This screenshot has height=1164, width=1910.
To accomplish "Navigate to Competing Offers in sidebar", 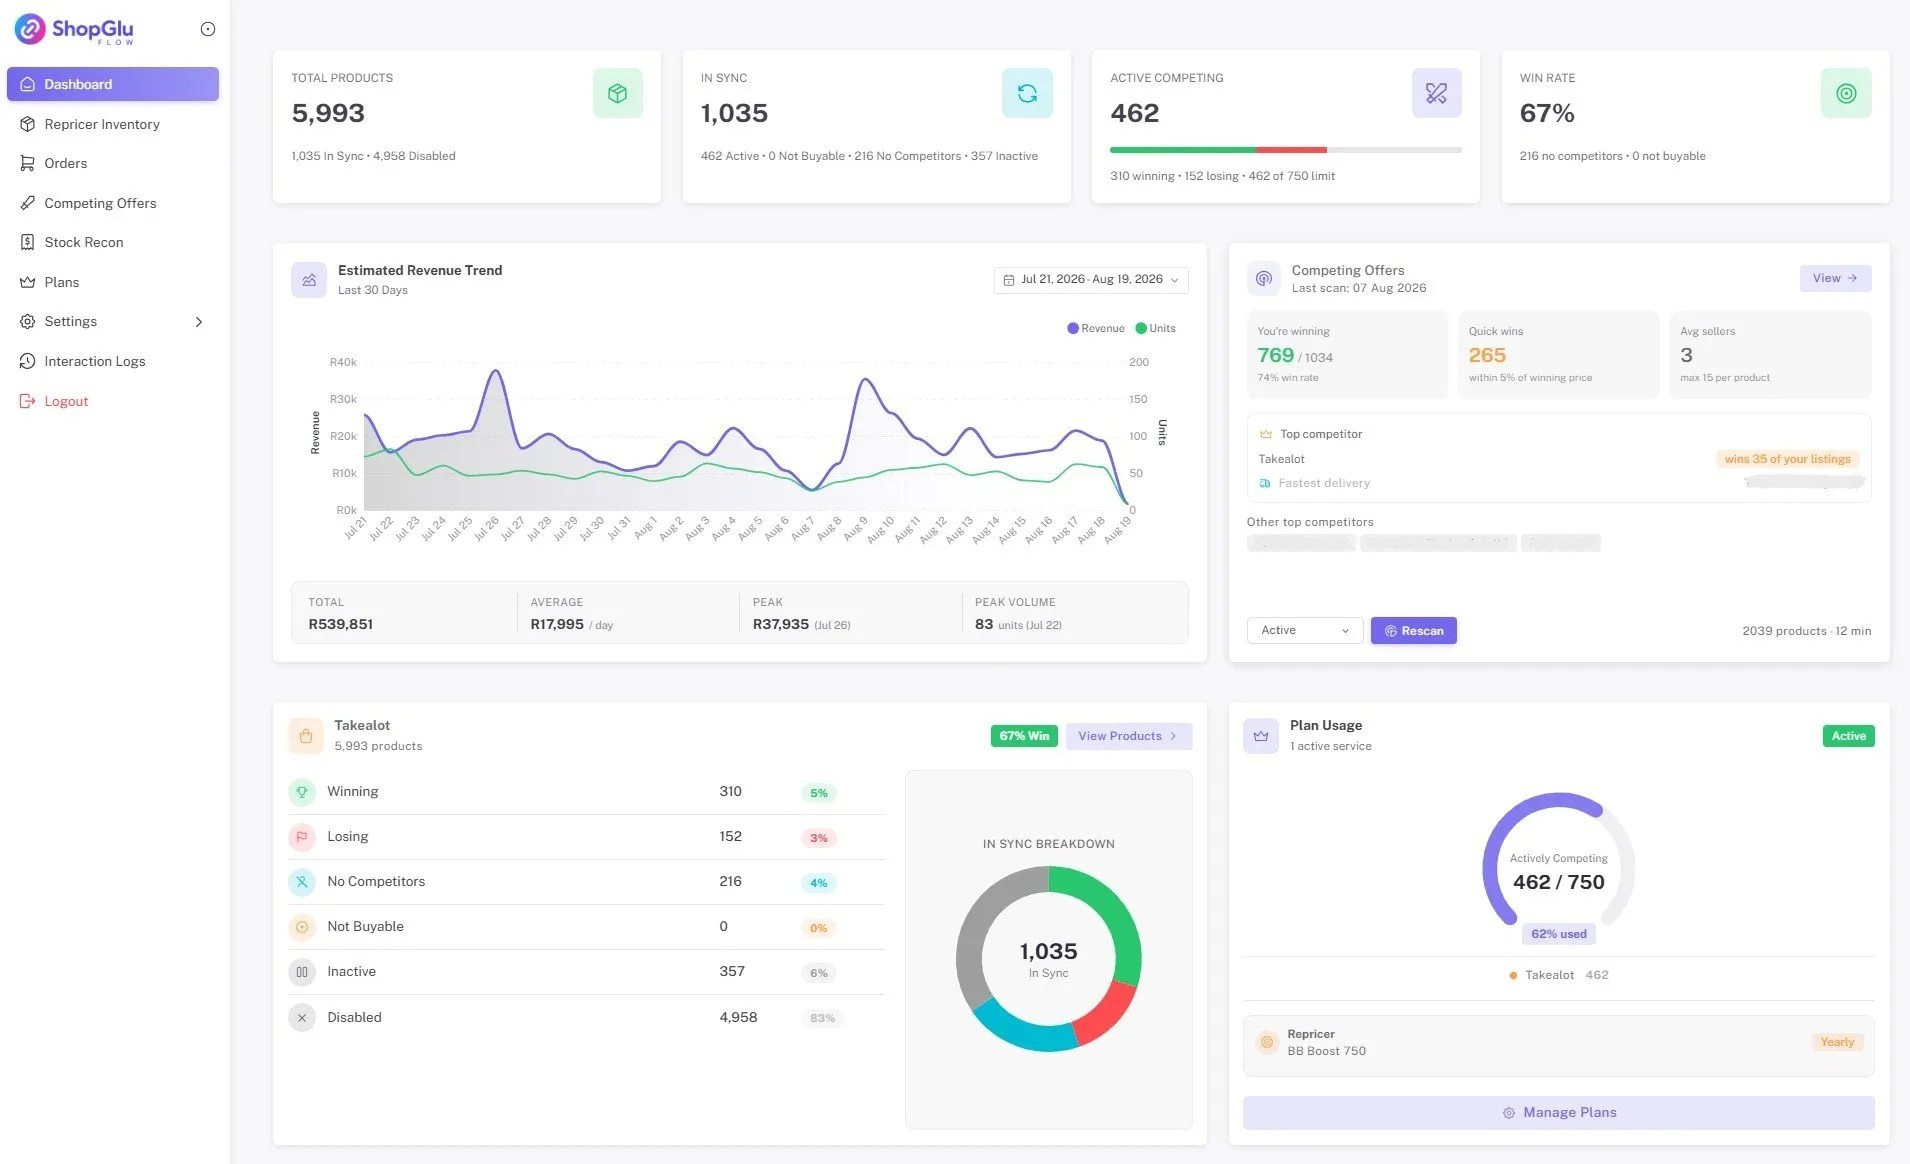I will 113,203.
